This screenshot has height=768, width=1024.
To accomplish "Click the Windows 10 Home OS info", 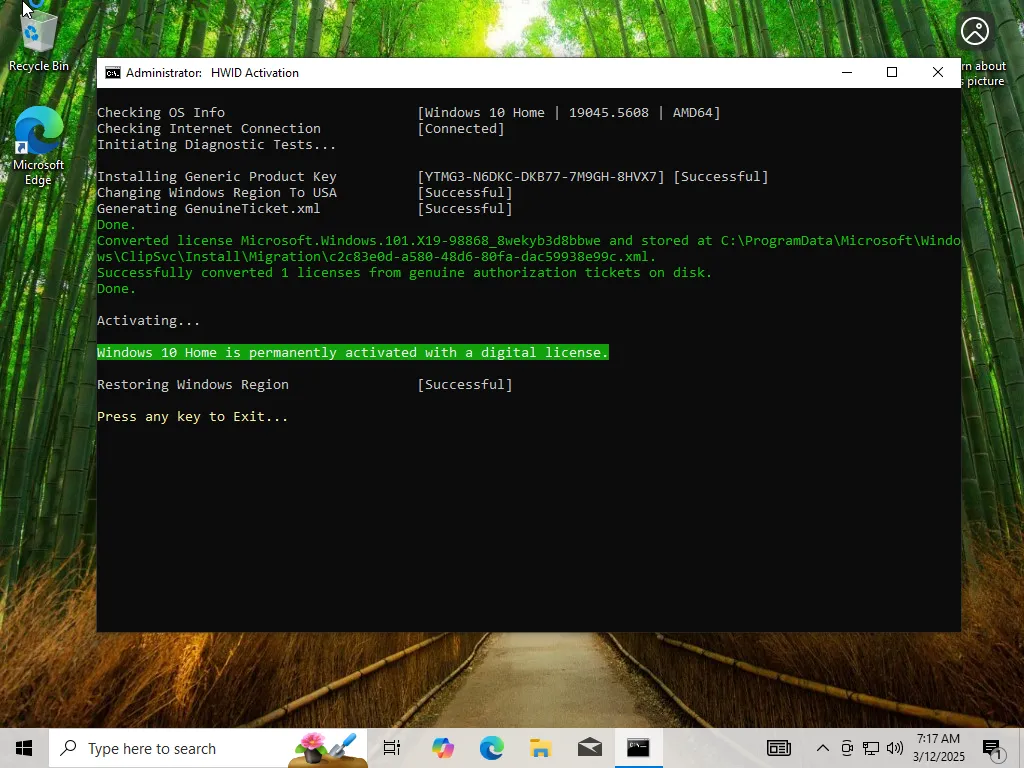I will pos(569,112).
